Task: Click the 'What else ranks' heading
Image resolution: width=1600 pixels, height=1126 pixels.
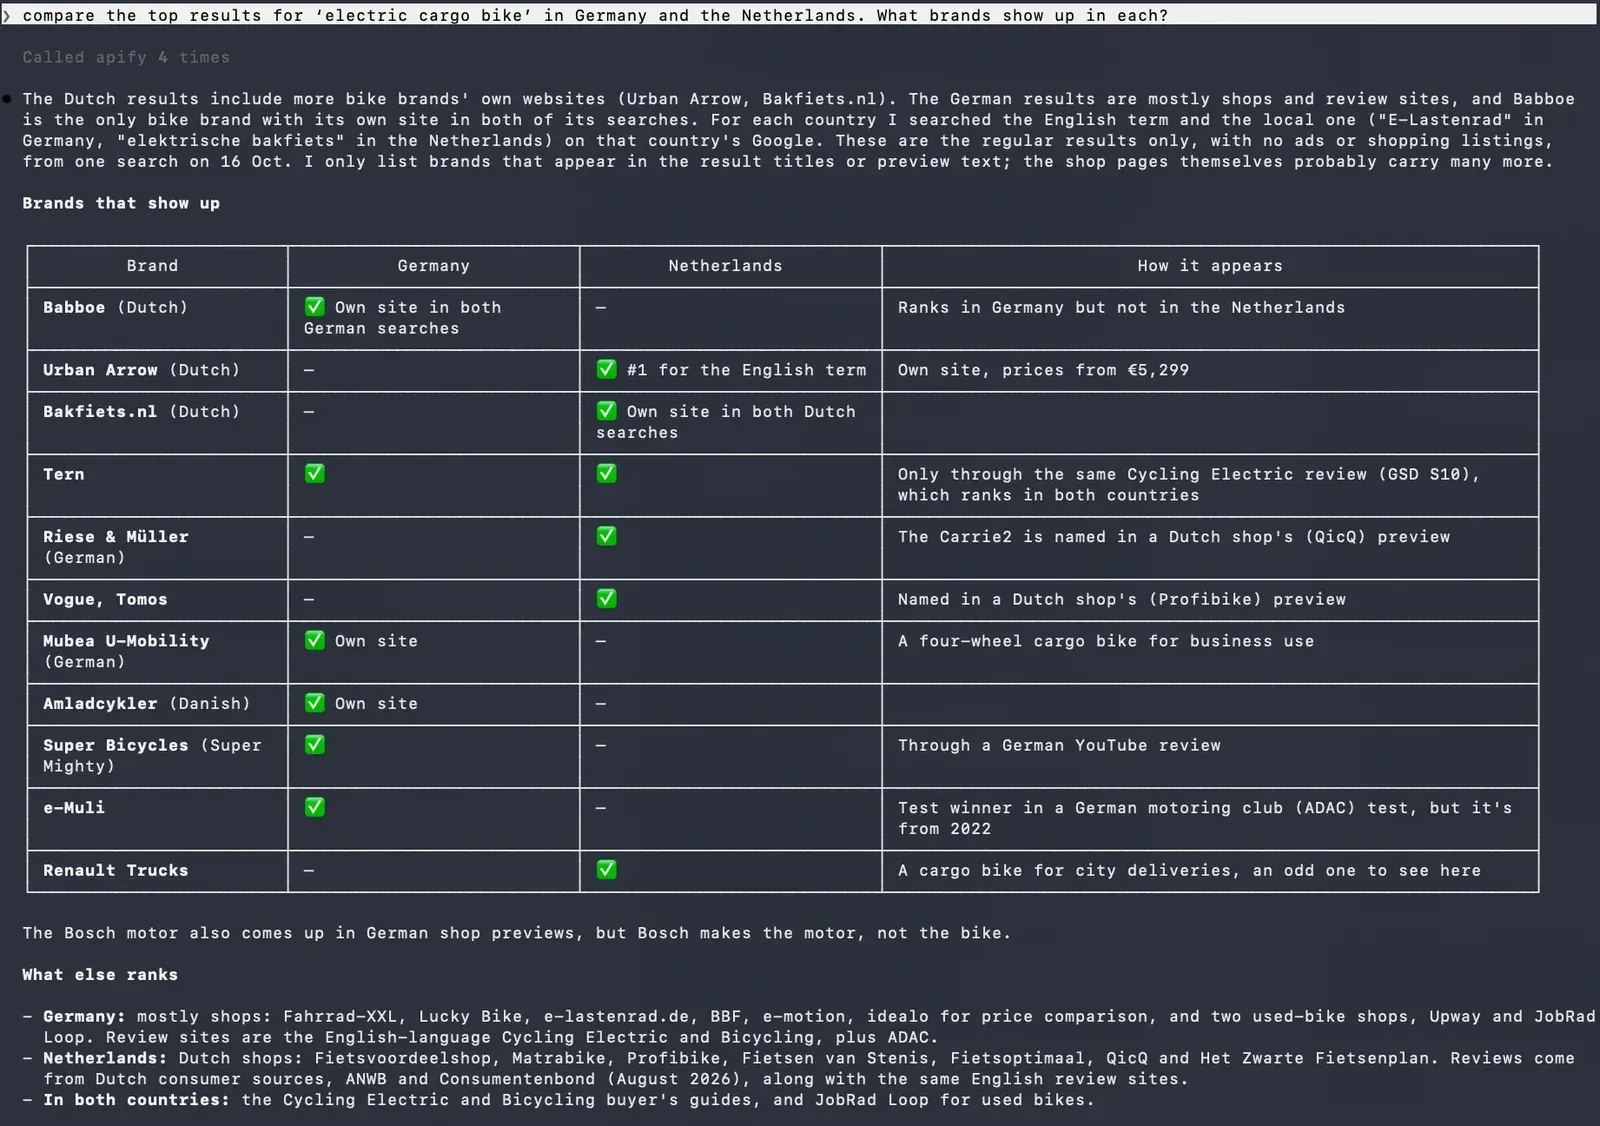Action: coord(100,975)
